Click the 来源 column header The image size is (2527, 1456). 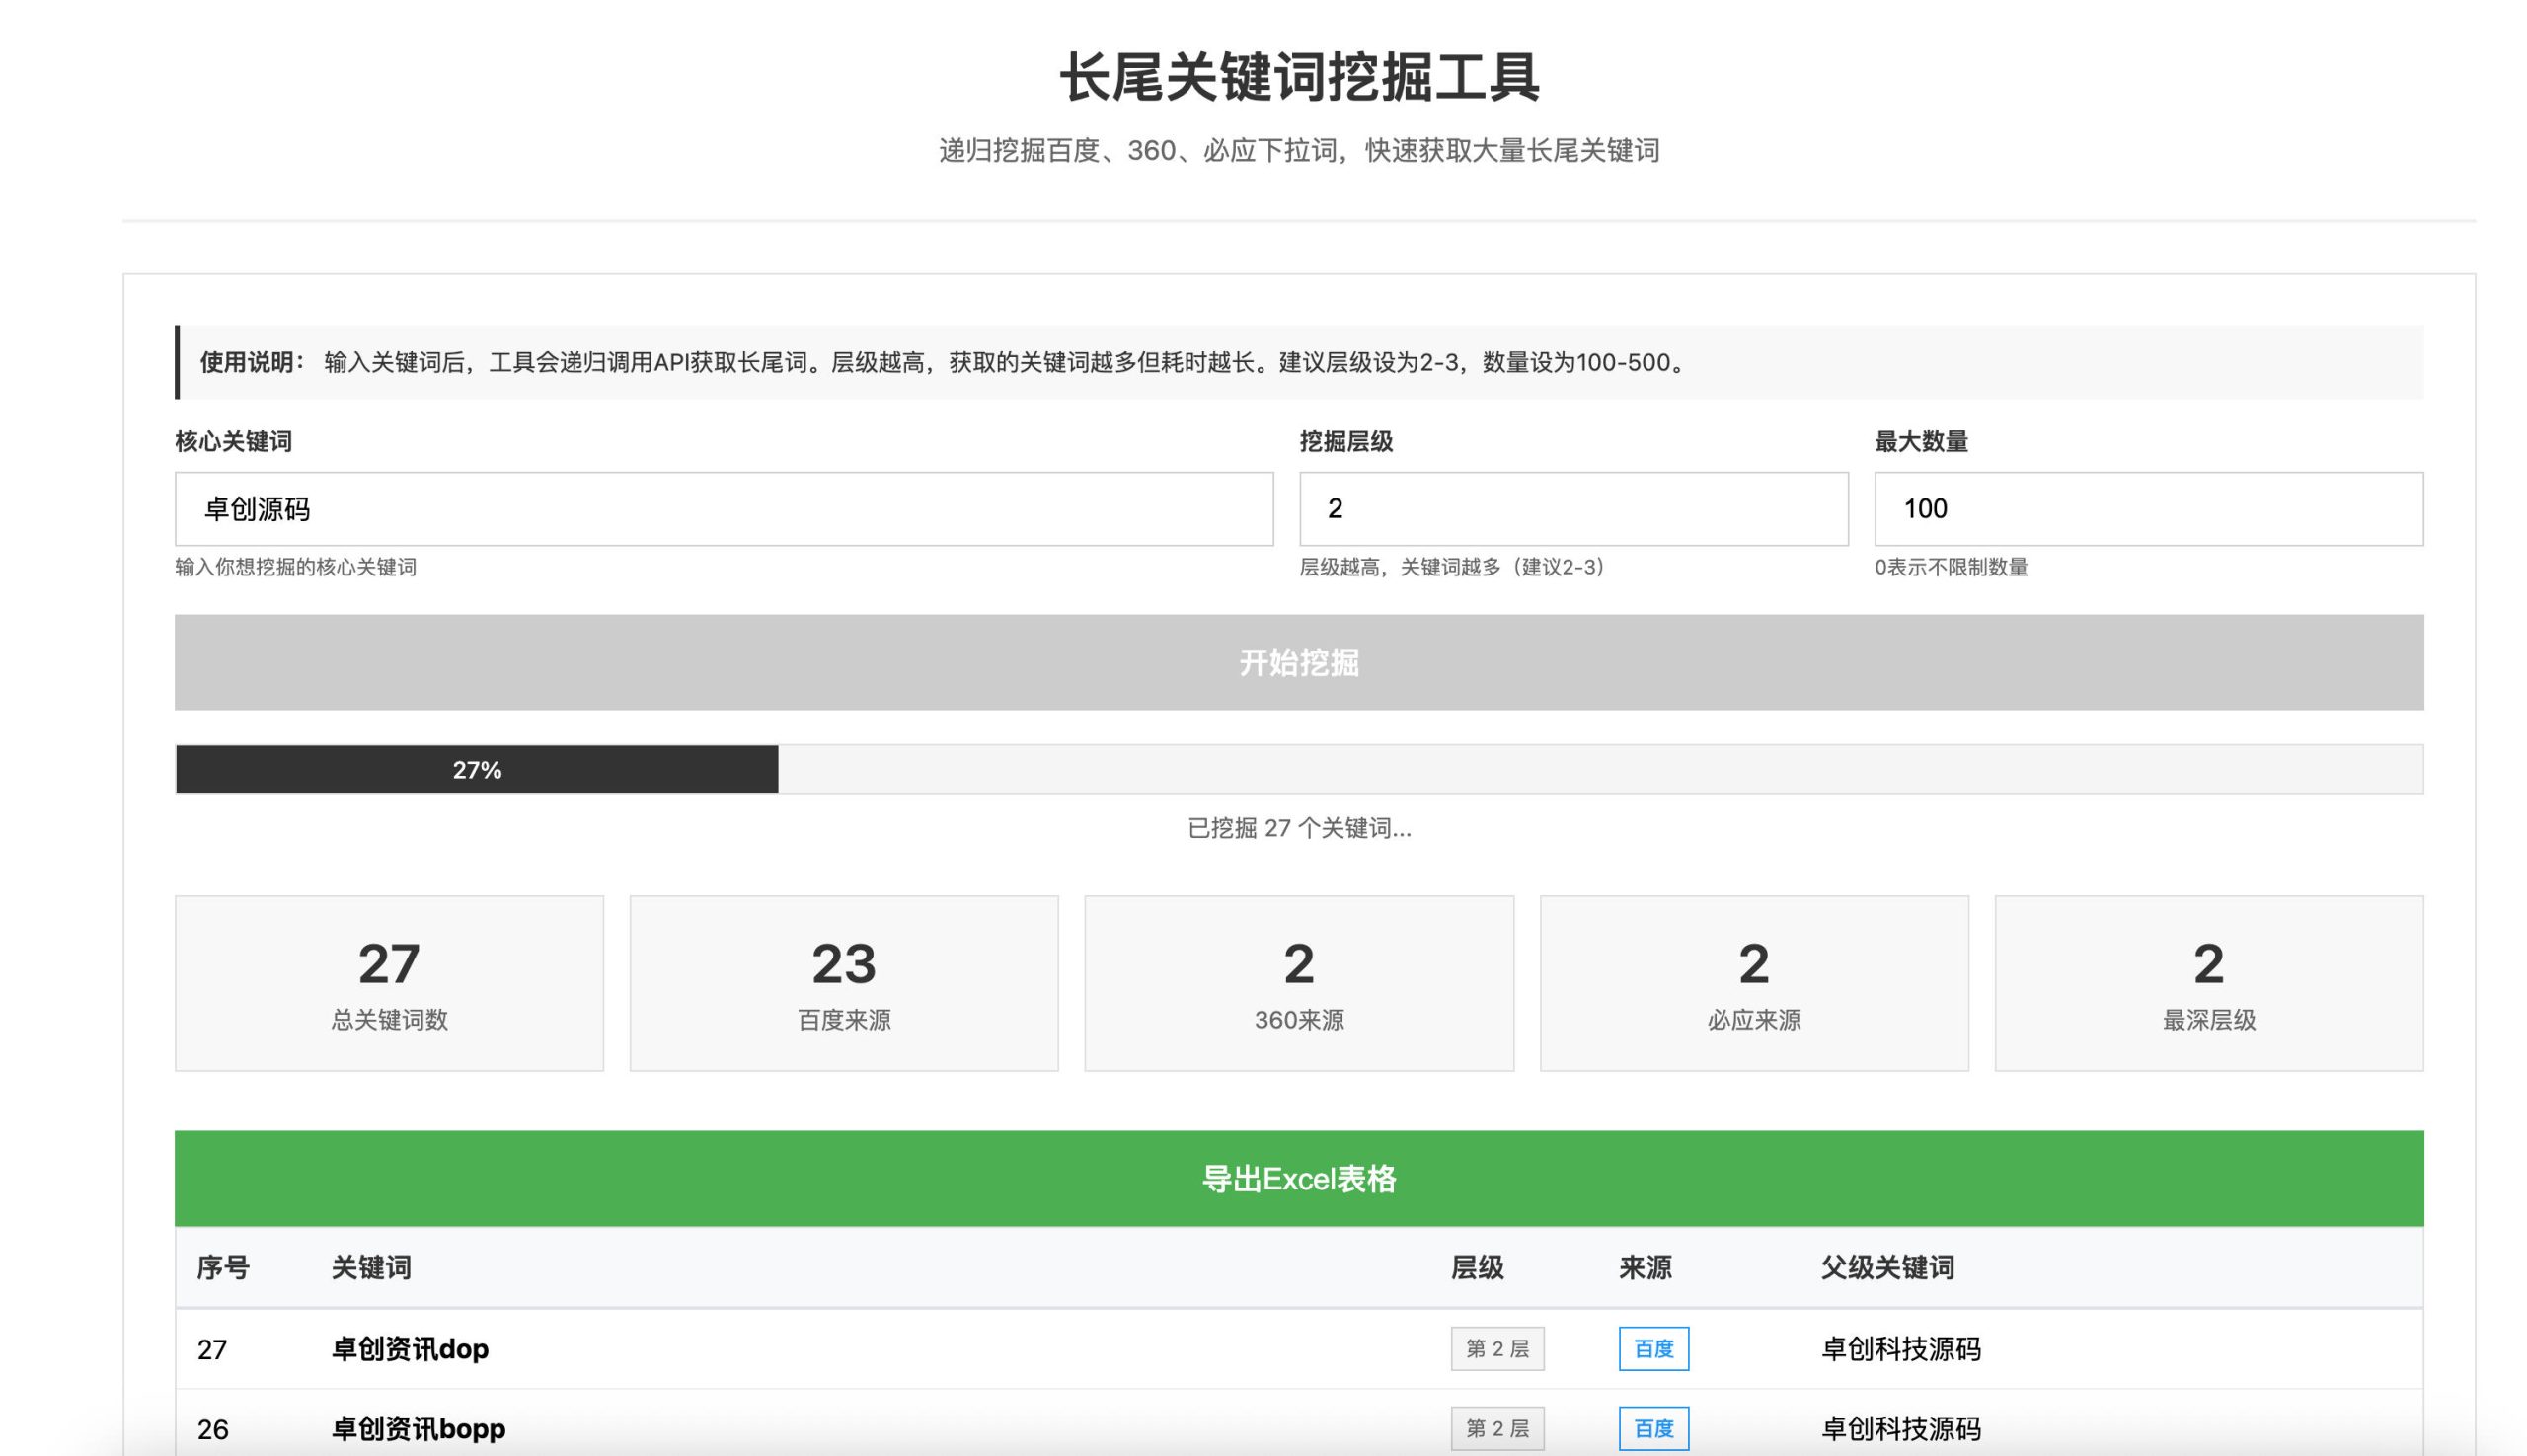click(1645, 1268)
